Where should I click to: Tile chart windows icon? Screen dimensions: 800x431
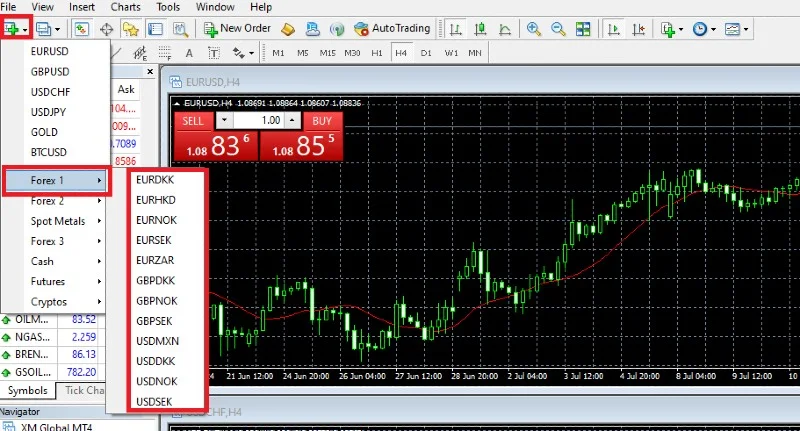[x=583, y=29]
